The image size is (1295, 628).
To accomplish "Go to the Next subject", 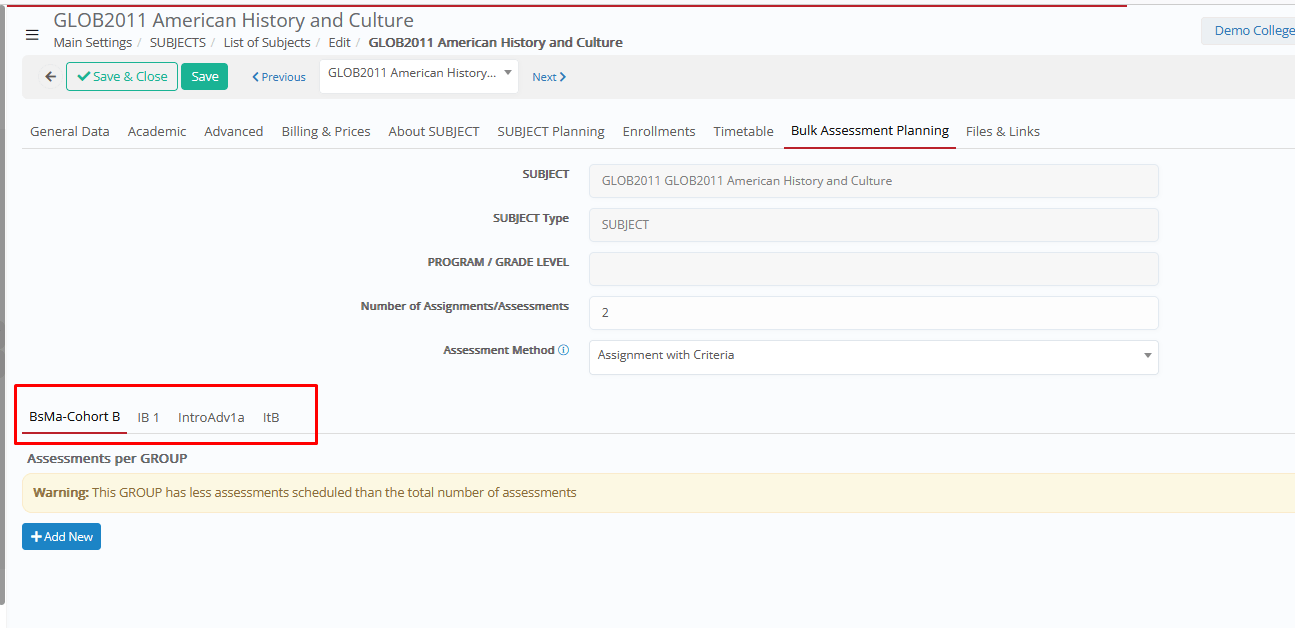I will click(x=549, y=77).
